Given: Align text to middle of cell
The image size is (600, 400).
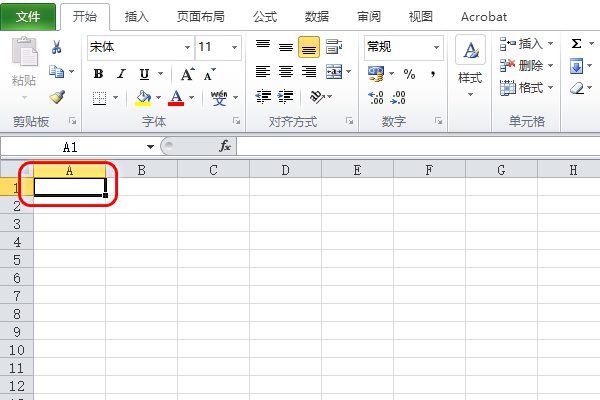Looking at the screenshot, I should click(x=286, y=47).
